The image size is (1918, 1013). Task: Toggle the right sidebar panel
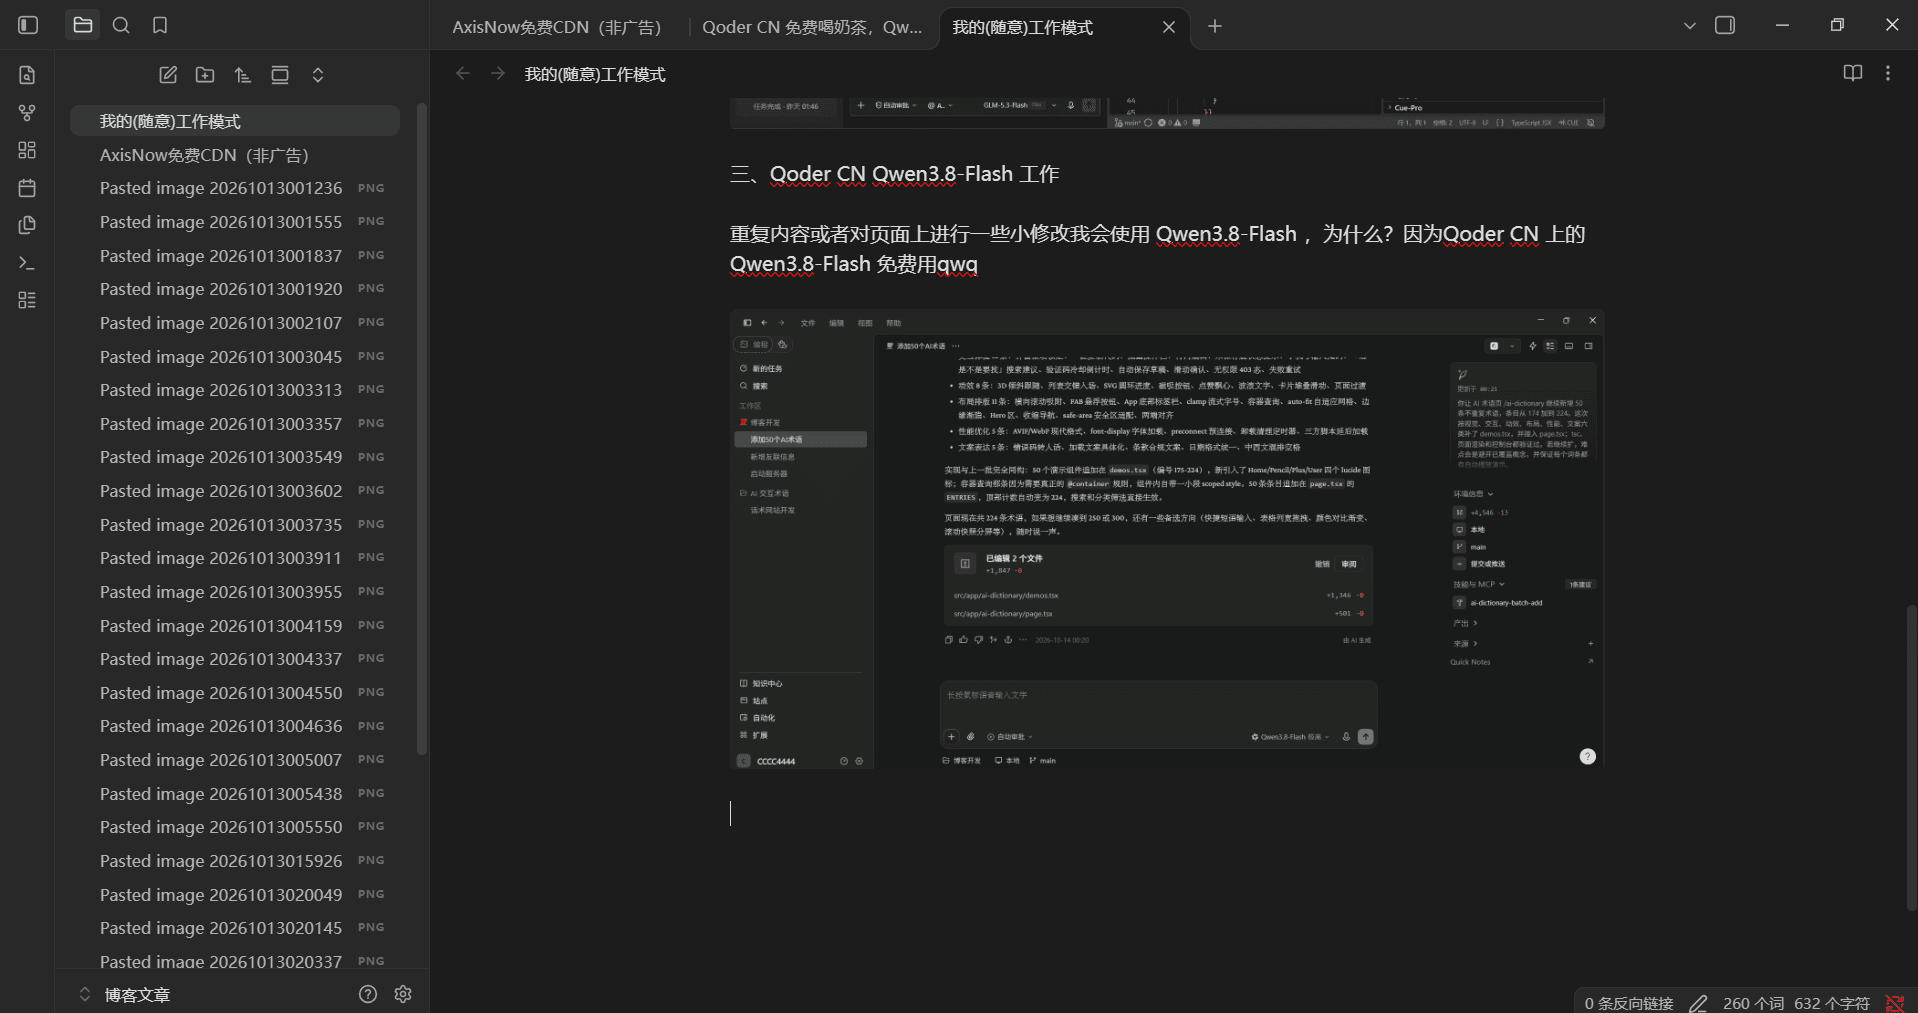tap(1725, 25)
